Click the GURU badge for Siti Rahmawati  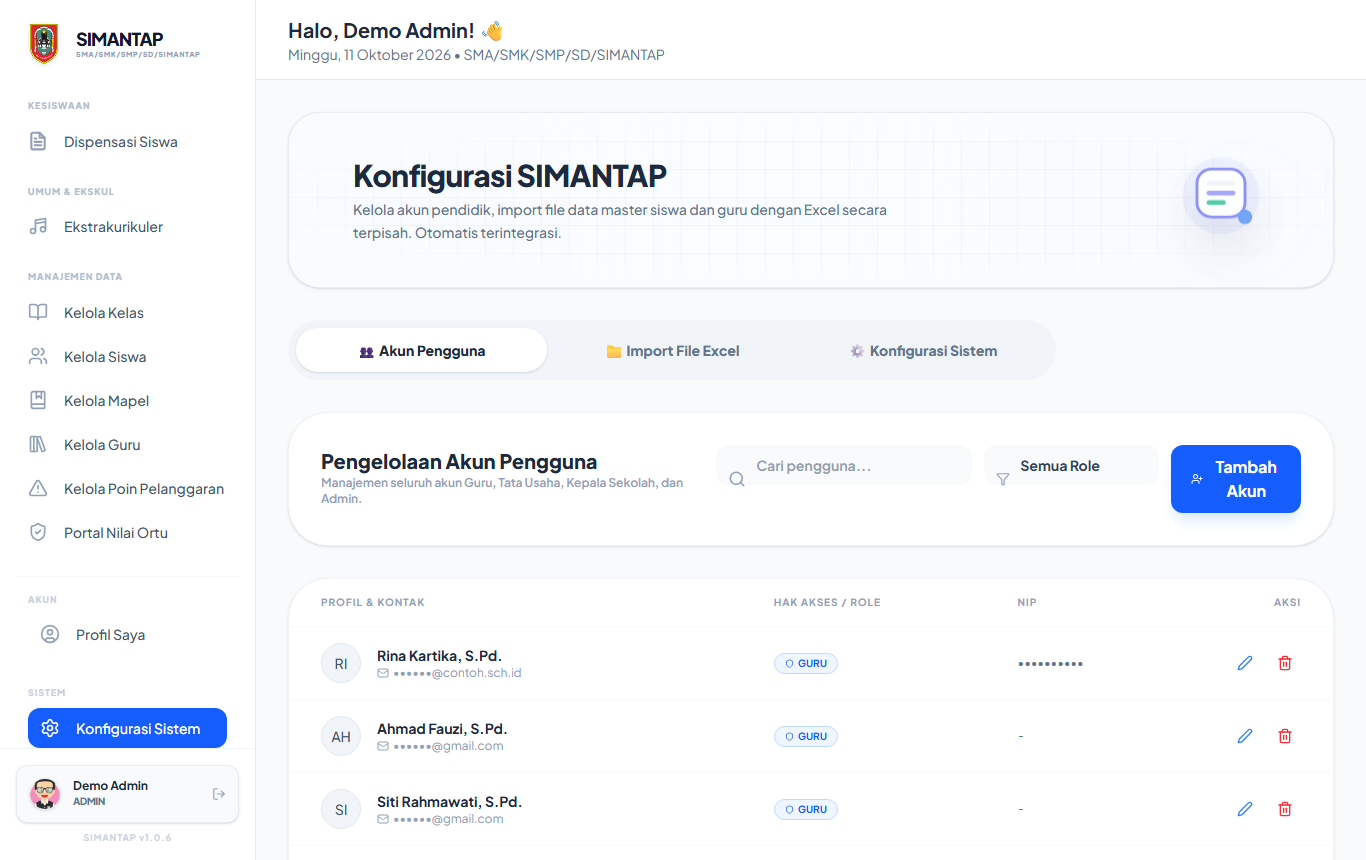click(x=806, y=809)
